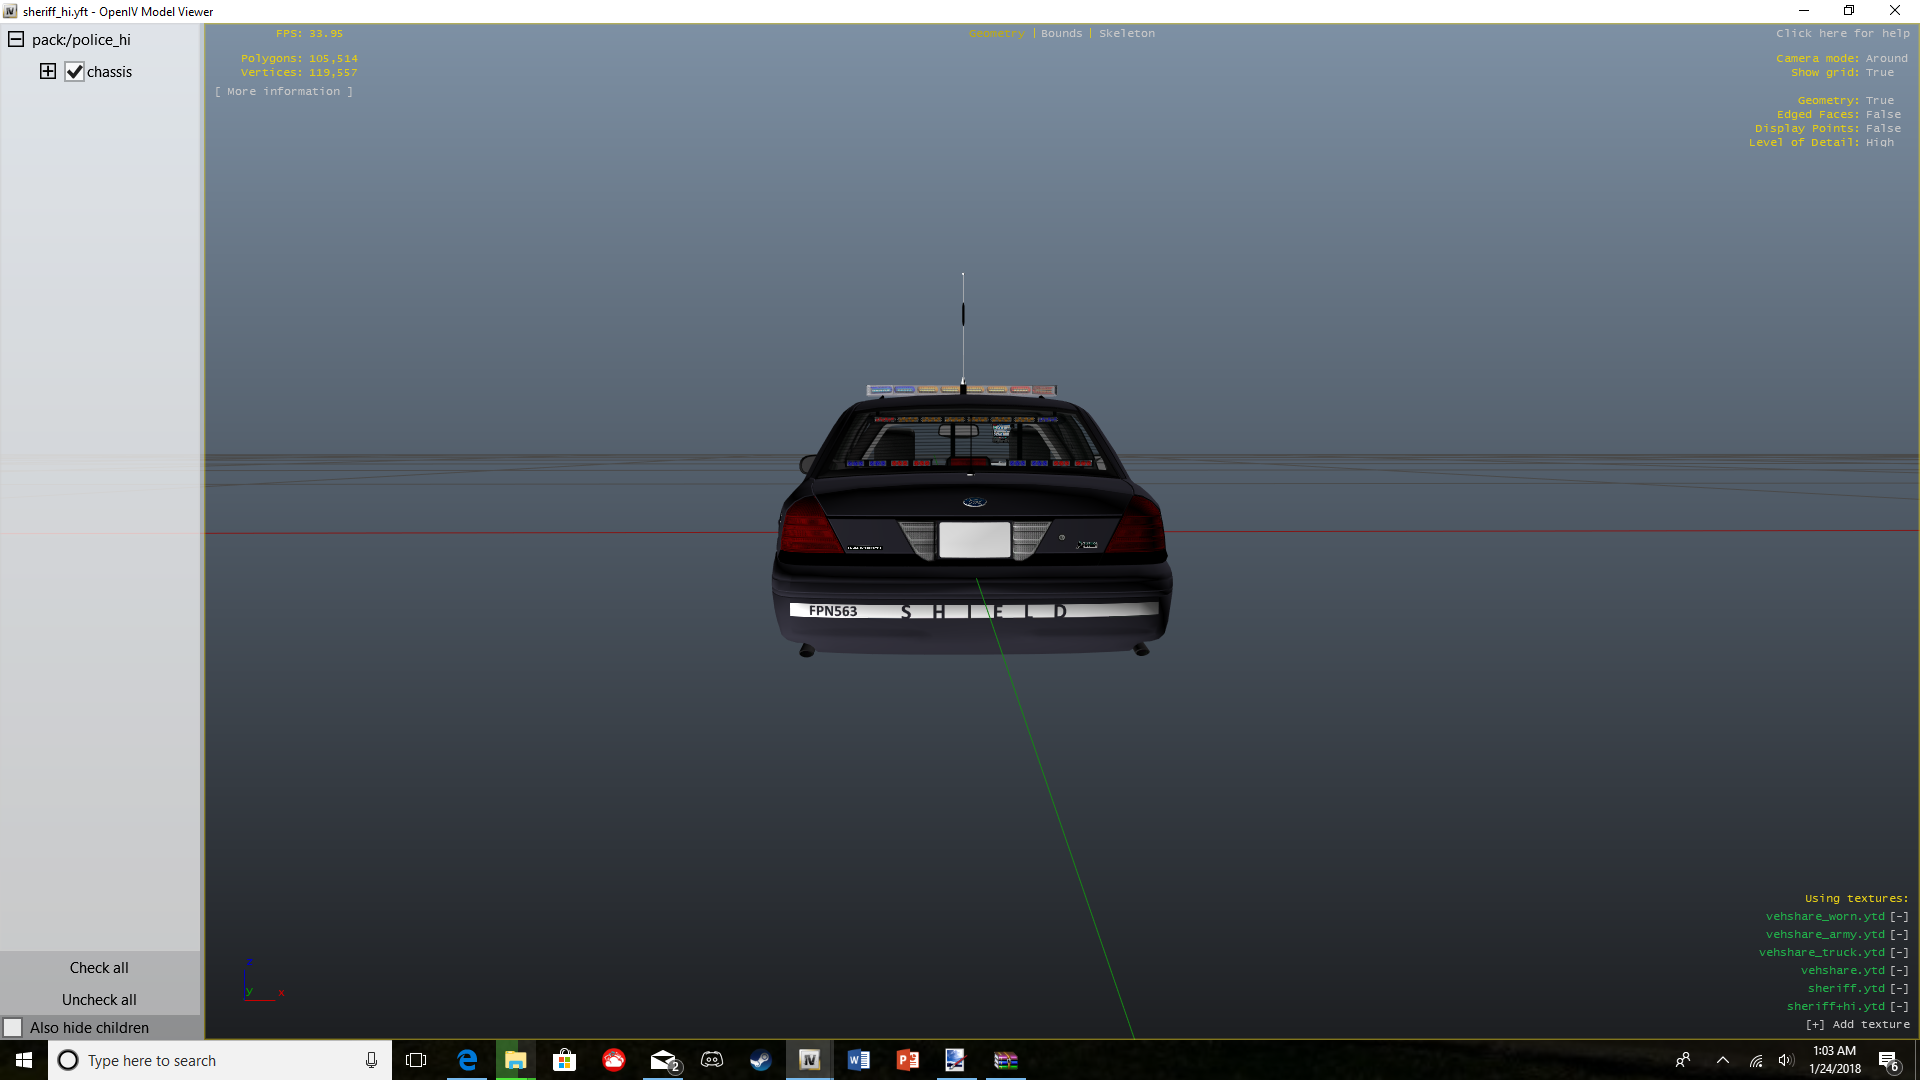Open File Explorer from taskbar
This screenshot has width=1920, height=1080.
click(x=516, y=1060)
